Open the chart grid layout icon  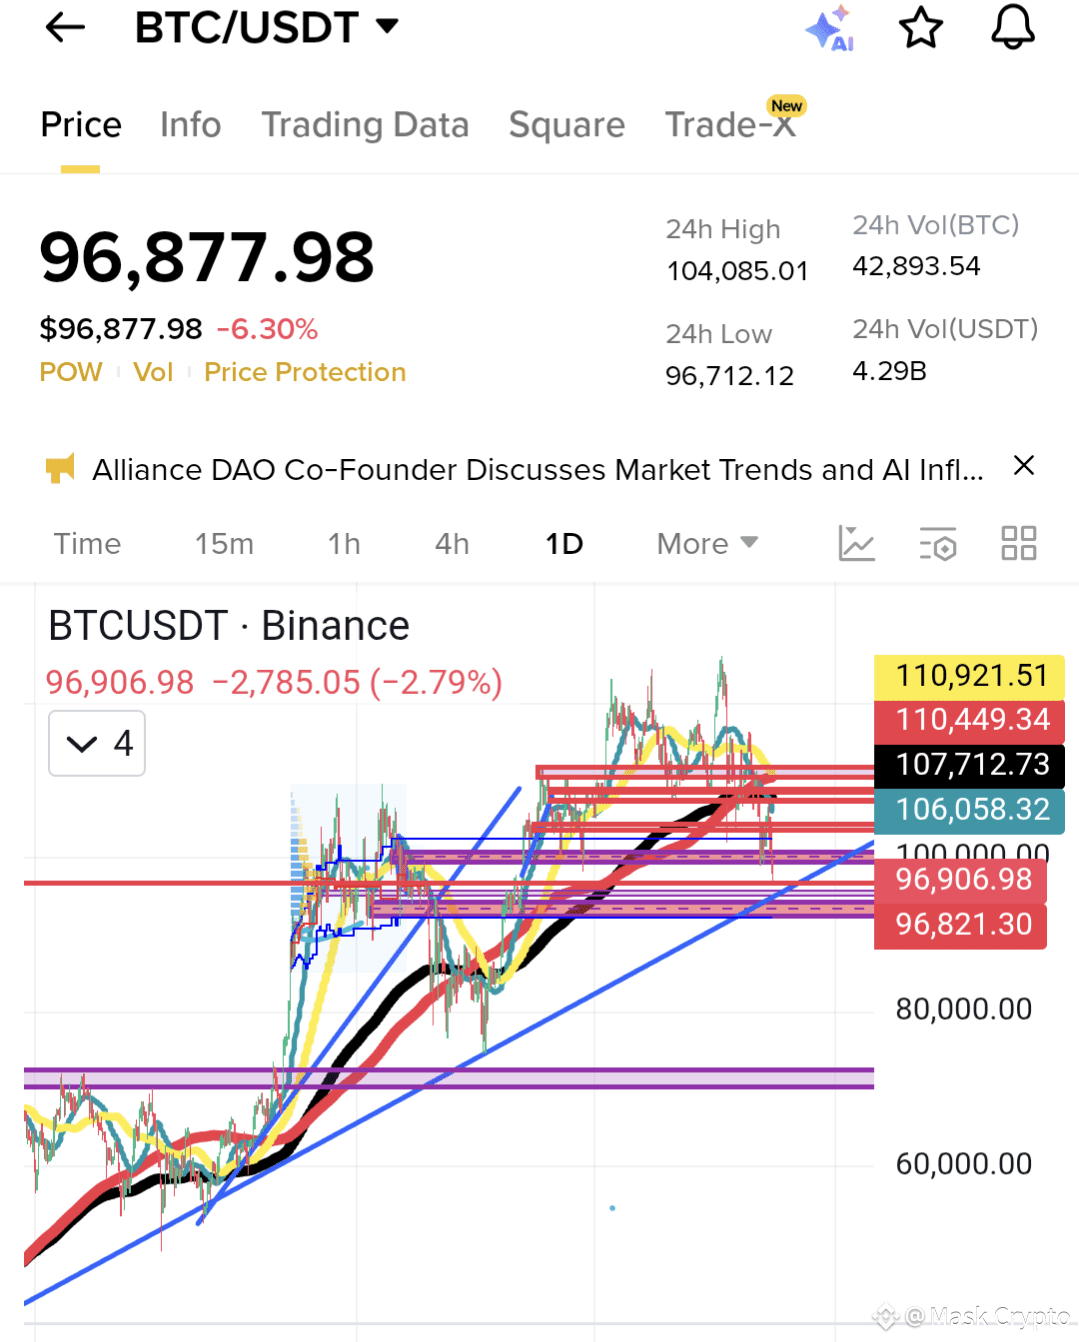click(1019, 543)
